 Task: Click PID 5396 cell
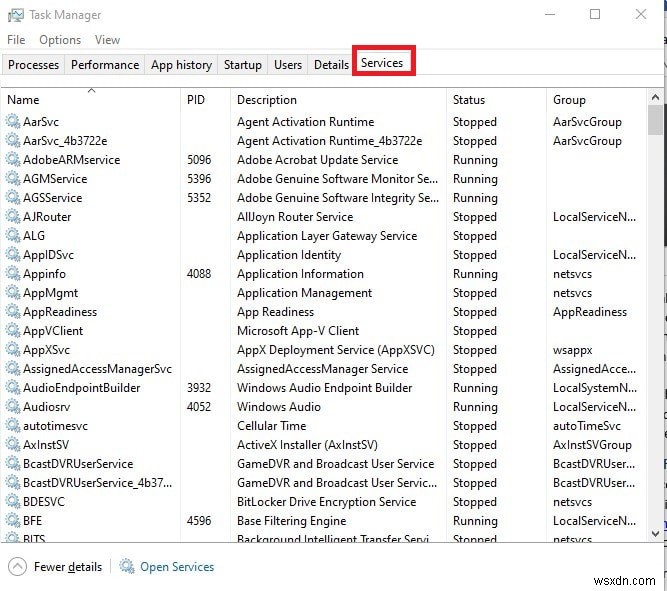(x=199, y=178)
